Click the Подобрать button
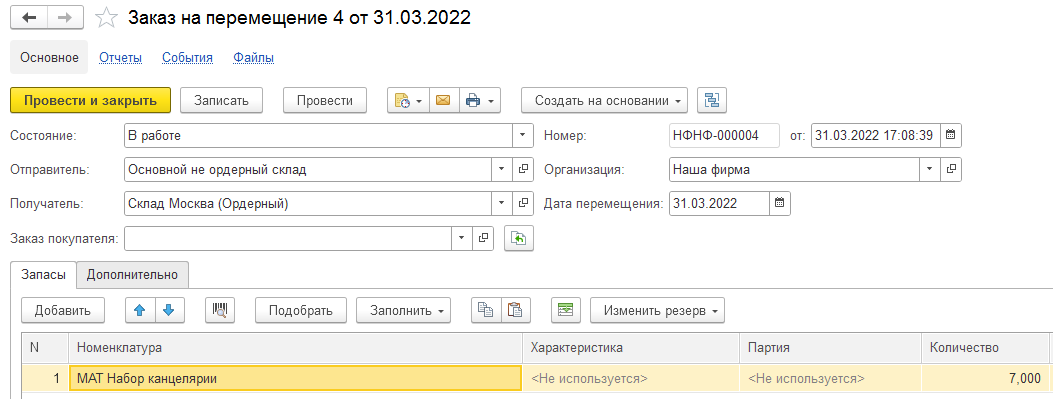This screenshot has width=1053, height=399. tap(301, 310)
